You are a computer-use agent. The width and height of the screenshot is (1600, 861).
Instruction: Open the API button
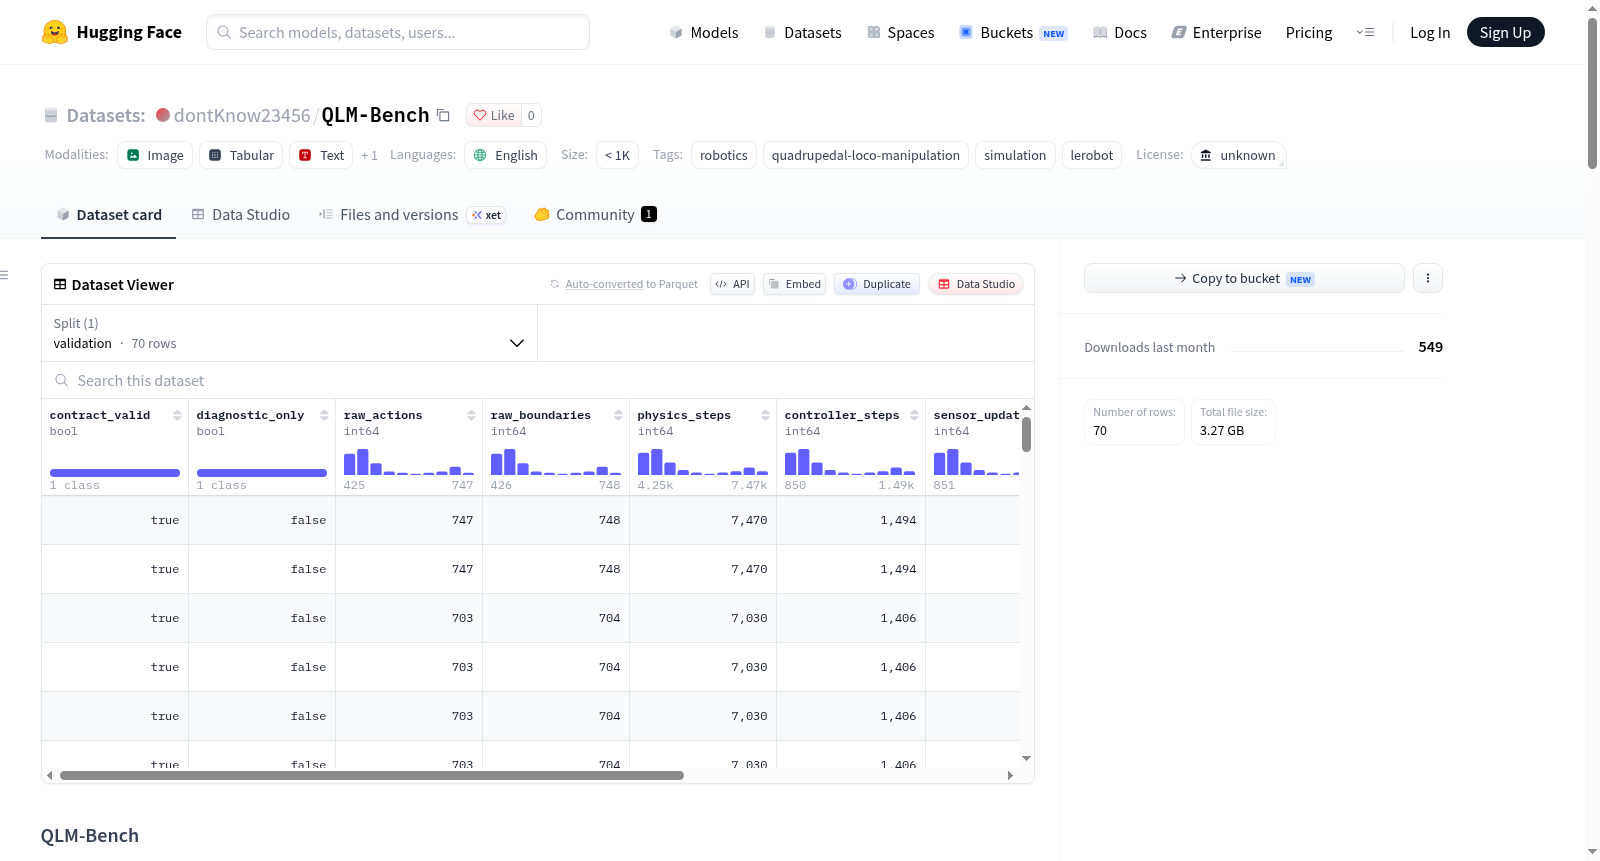(x=732, y=284)
